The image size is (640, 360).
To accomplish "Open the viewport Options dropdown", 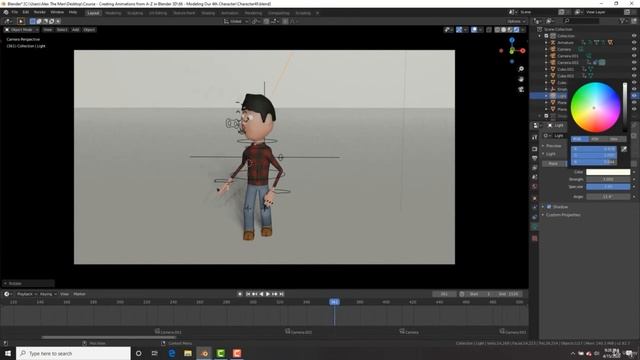I will pos(516,21).
